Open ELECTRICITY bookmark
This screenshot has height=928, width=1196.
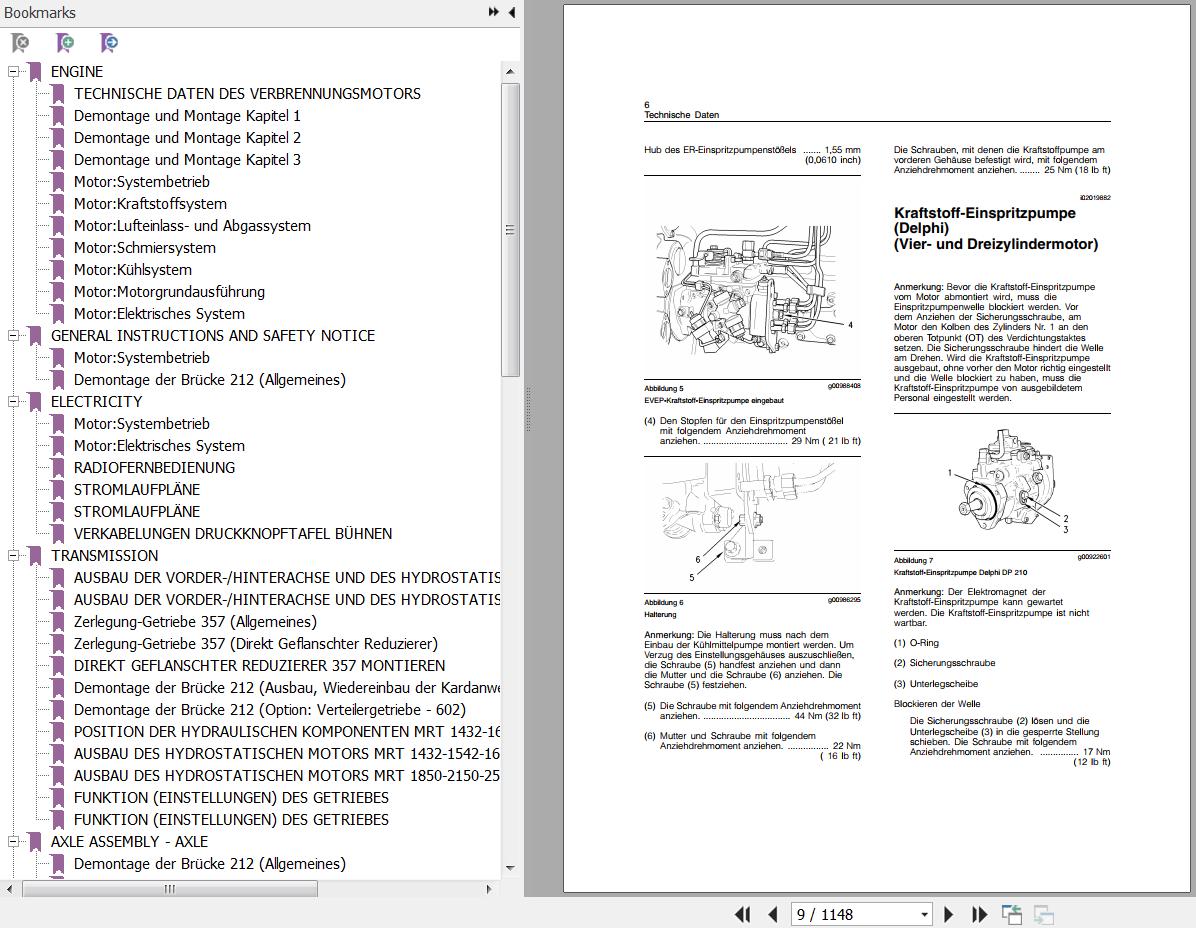(x=96, y=402)
